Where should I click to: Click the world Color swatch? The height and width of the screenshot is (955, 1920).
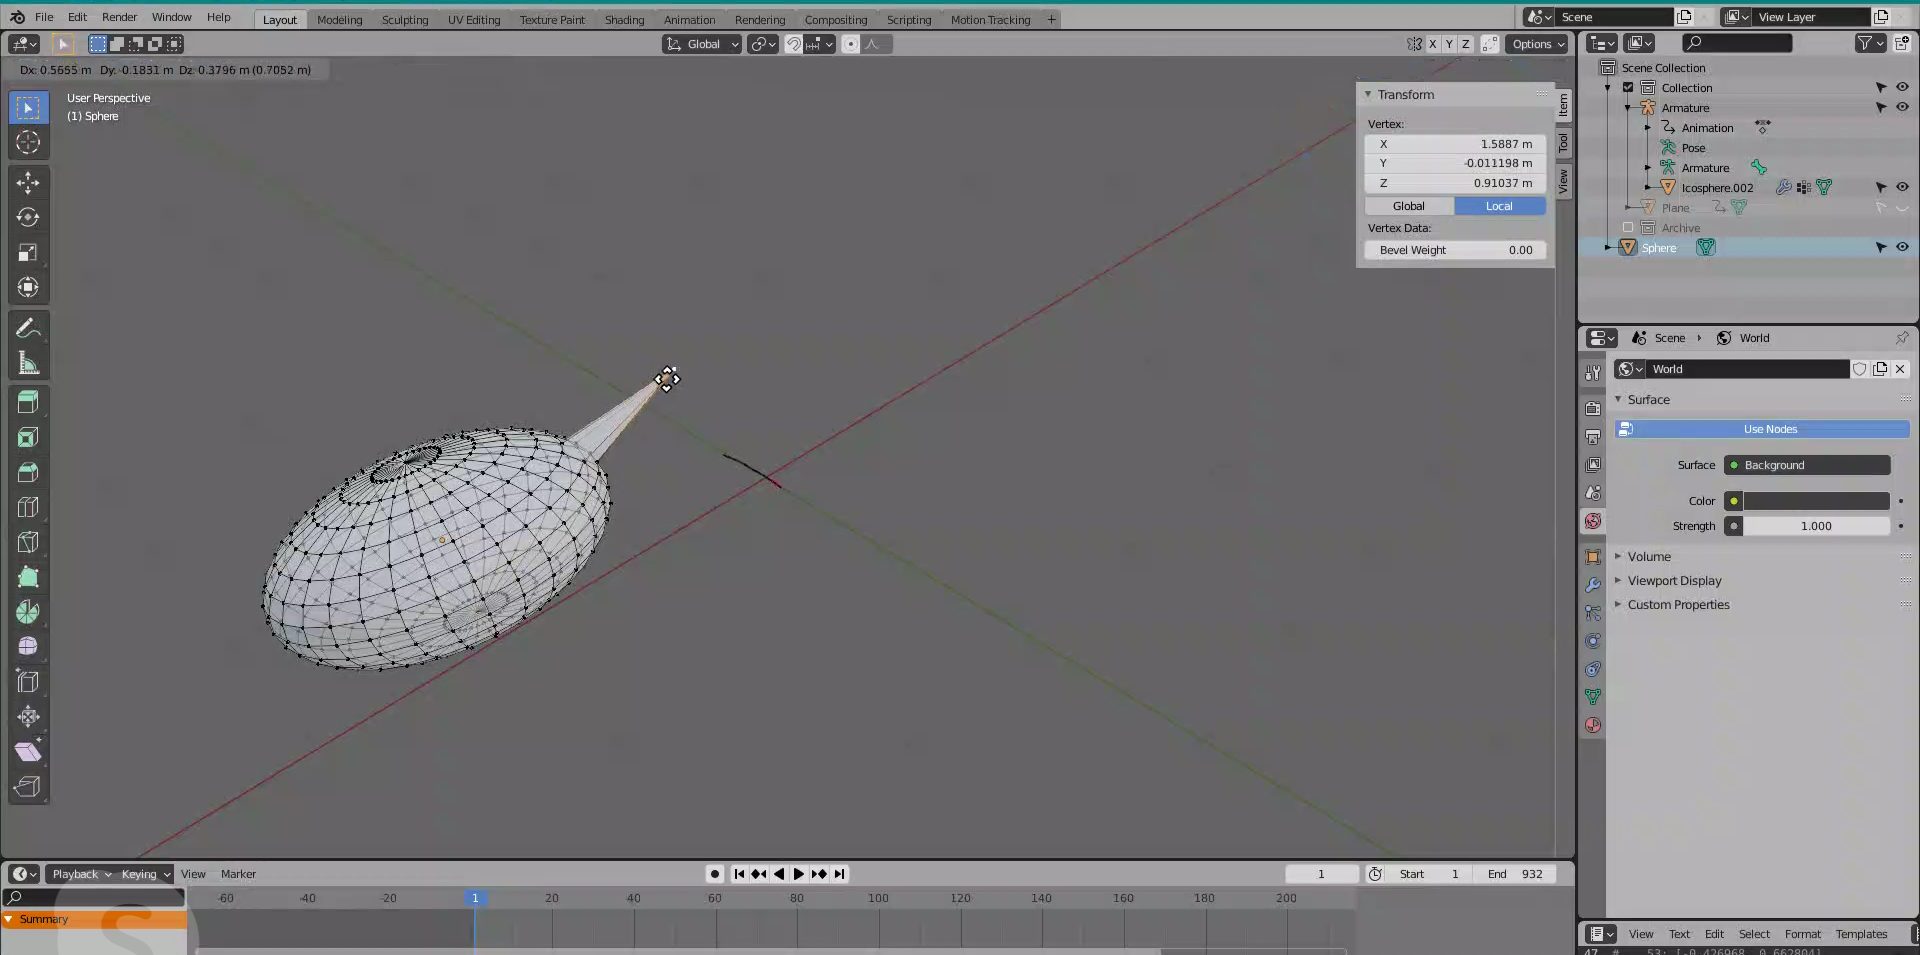(x=1815, y=501)
